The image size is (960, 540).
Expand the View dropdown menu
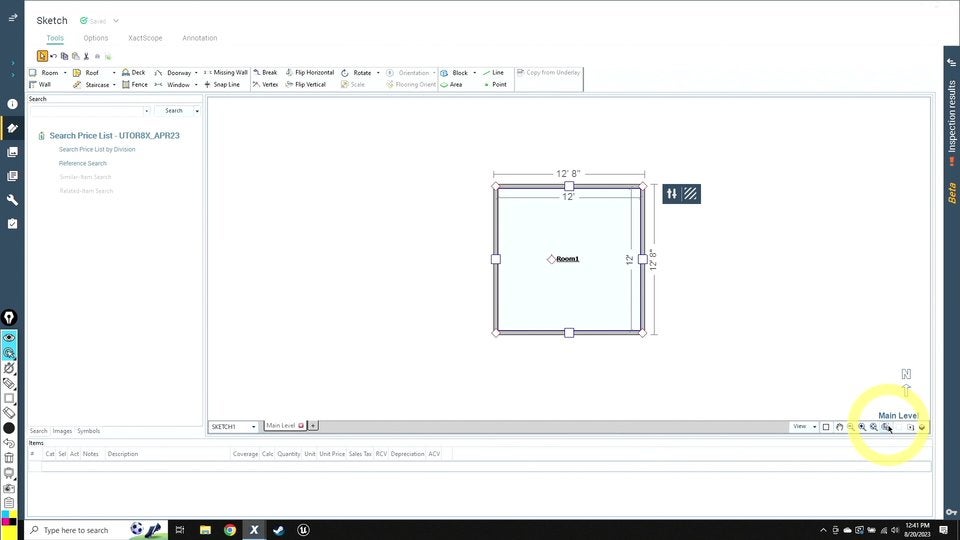click(x=803, y=427)
